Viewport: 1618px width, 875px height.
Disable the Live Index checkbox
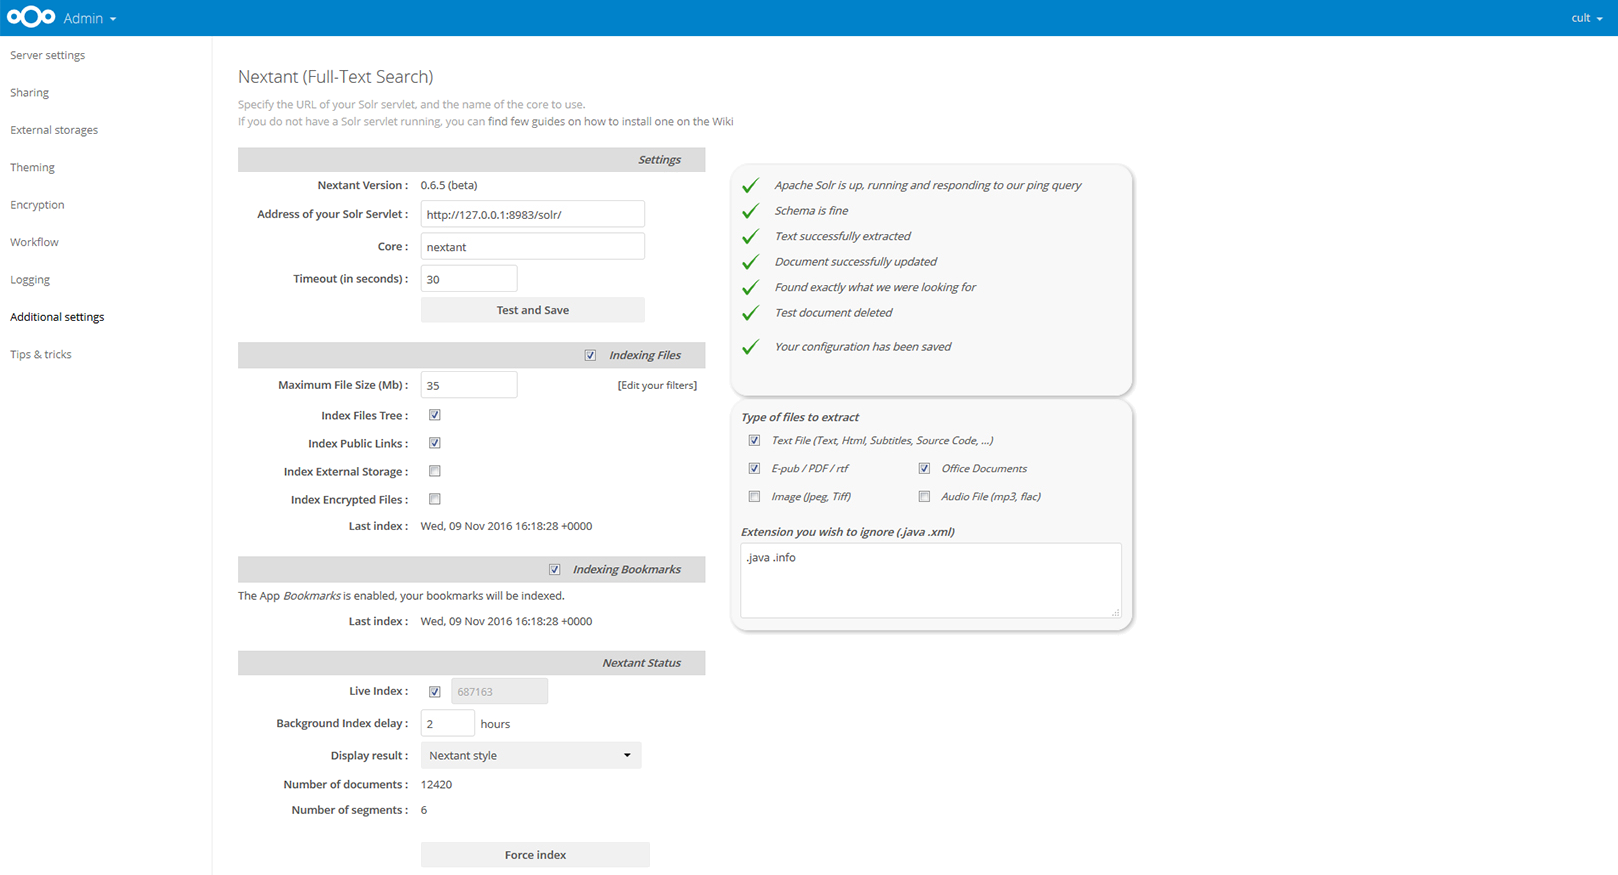[x=435, y=691]
